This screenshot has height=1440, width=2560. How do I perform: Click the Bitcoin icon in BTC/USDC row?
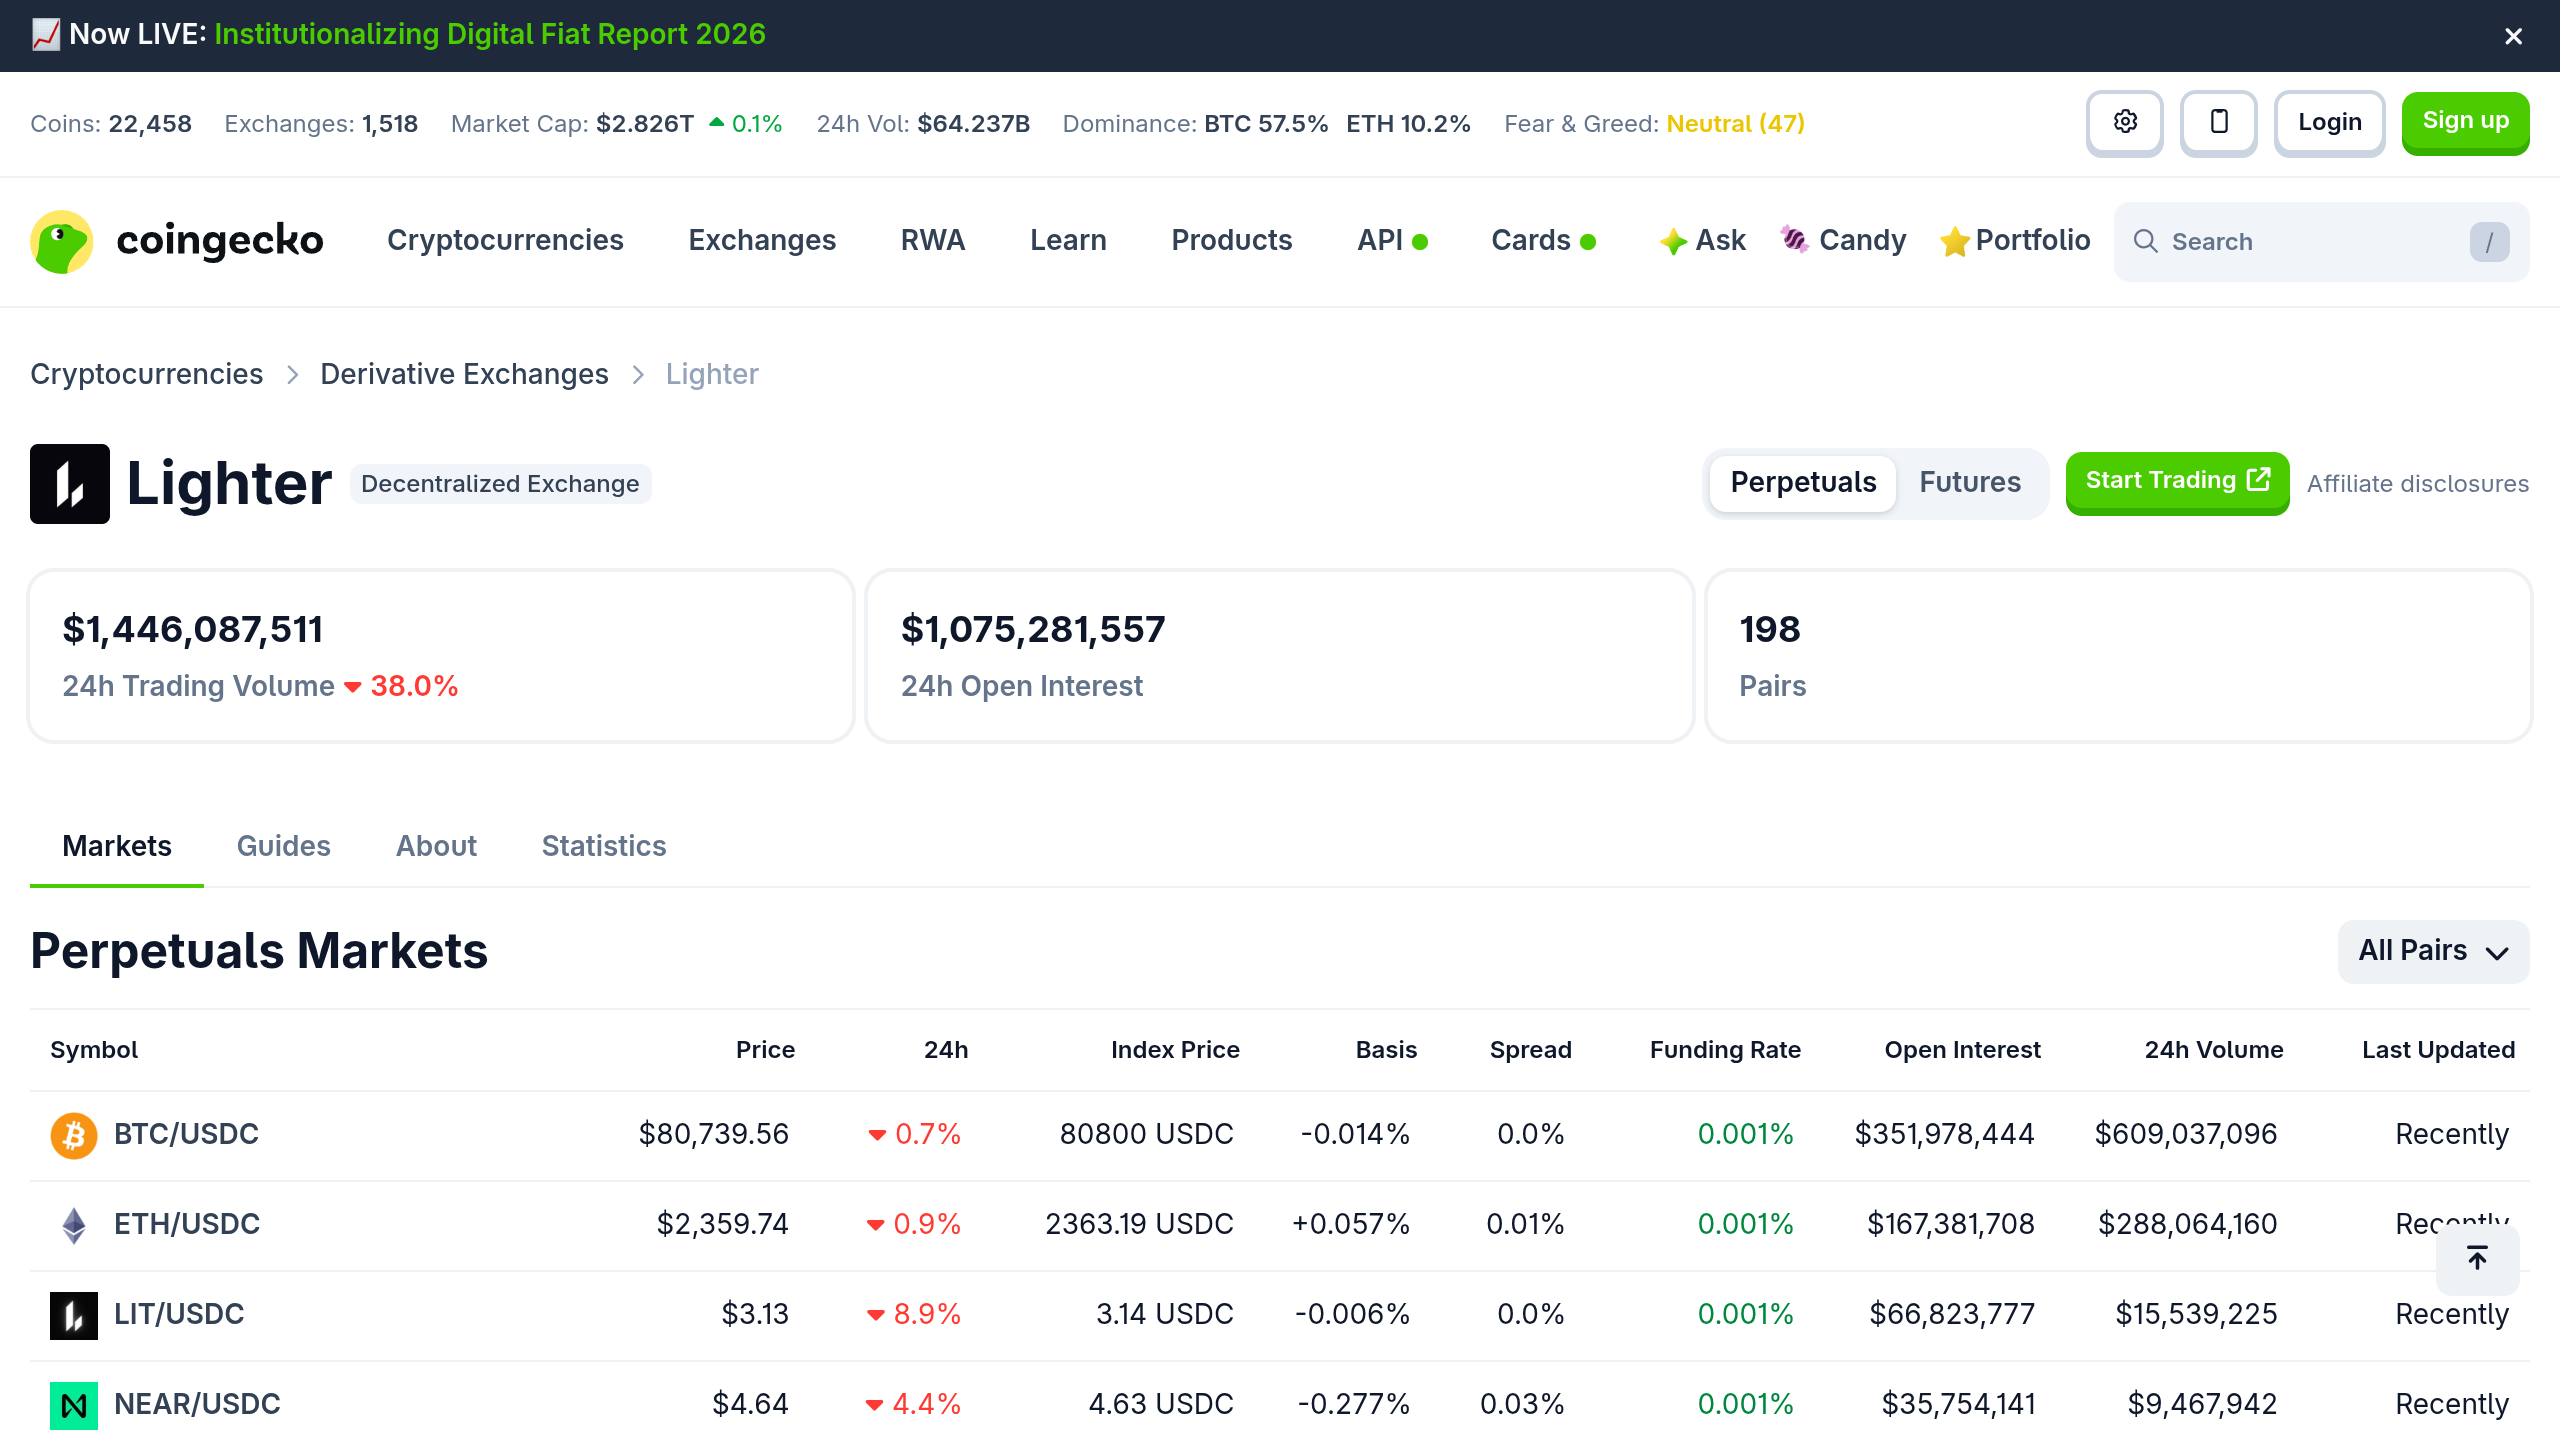74,1135
